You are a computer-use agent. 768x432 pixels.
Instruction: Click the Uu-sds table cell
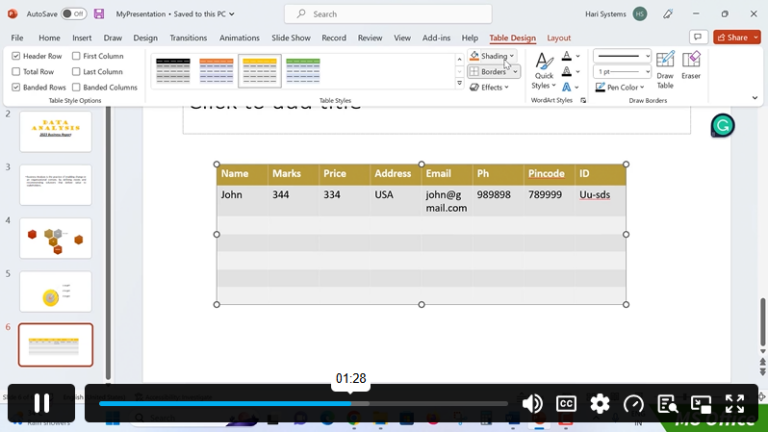(600, 201)
